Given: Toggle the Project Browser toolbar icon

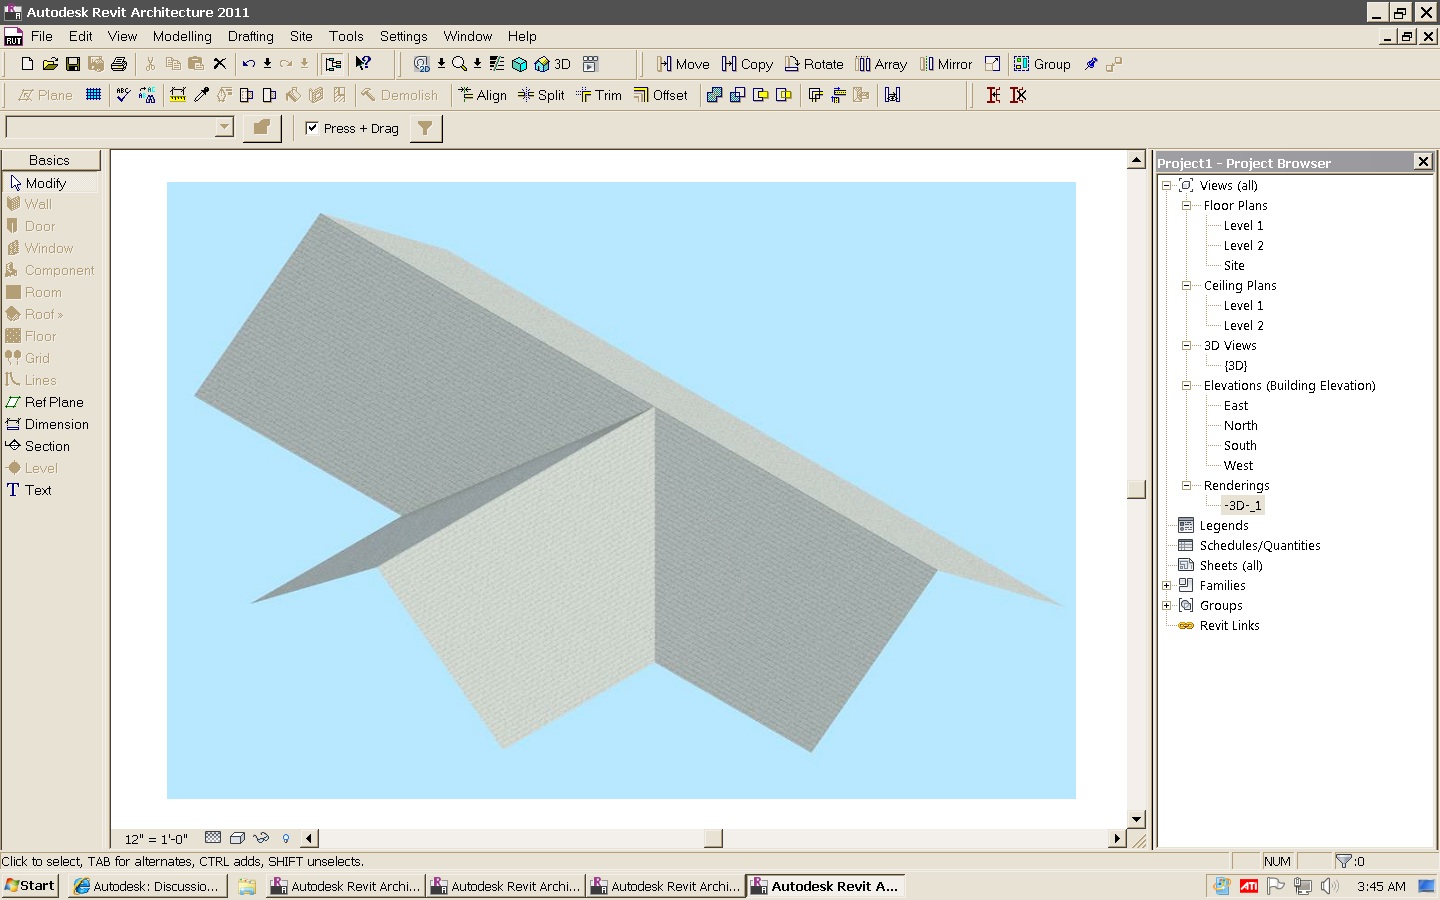Looking at the screenshot, I should [x=333, y=64].
